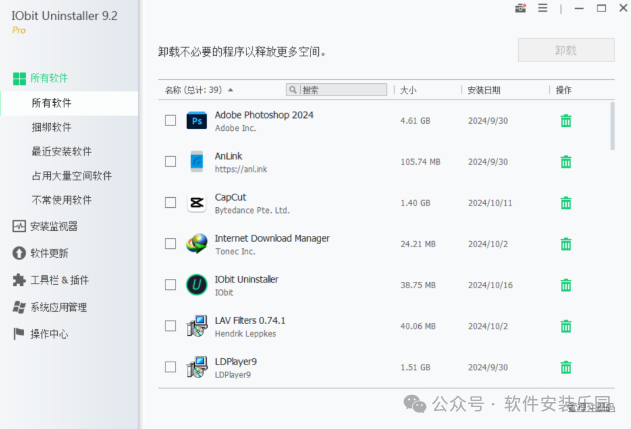Click the 操作 column header
The height and width of the screenshot is (429, 631).
(563, 90)
